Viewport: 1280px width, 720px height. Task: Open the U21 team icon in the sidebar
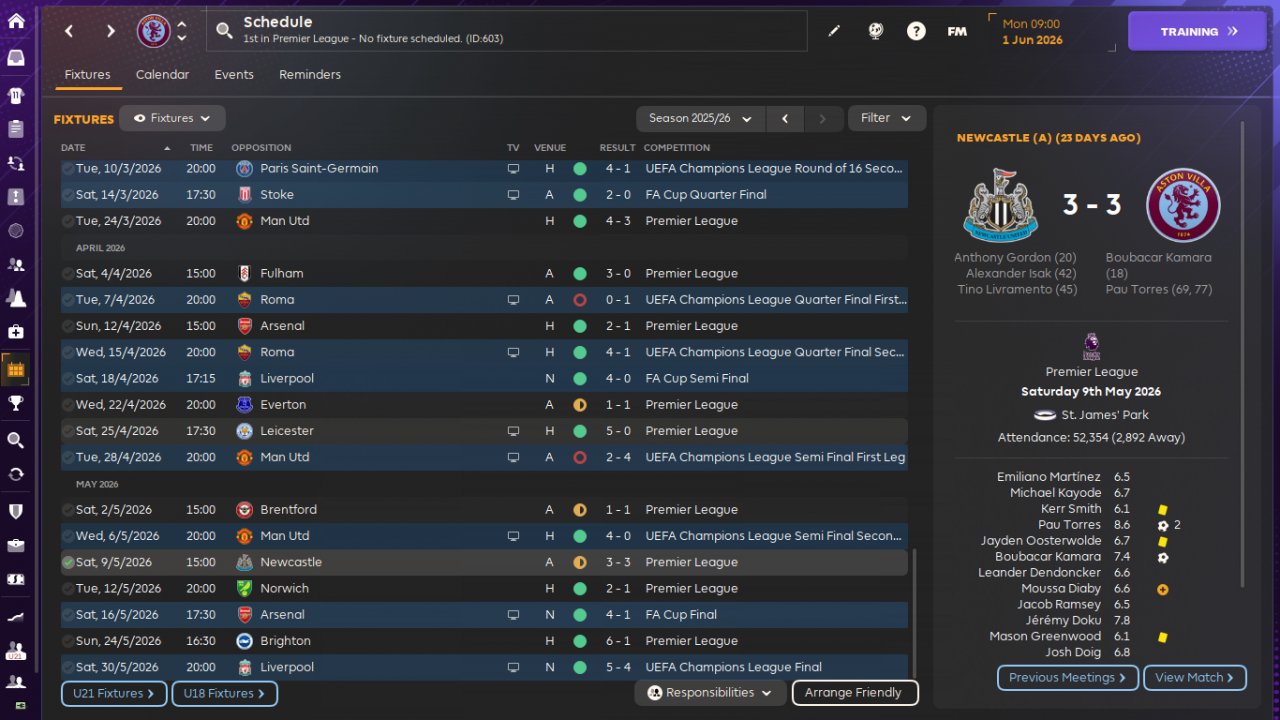[16, 650]
